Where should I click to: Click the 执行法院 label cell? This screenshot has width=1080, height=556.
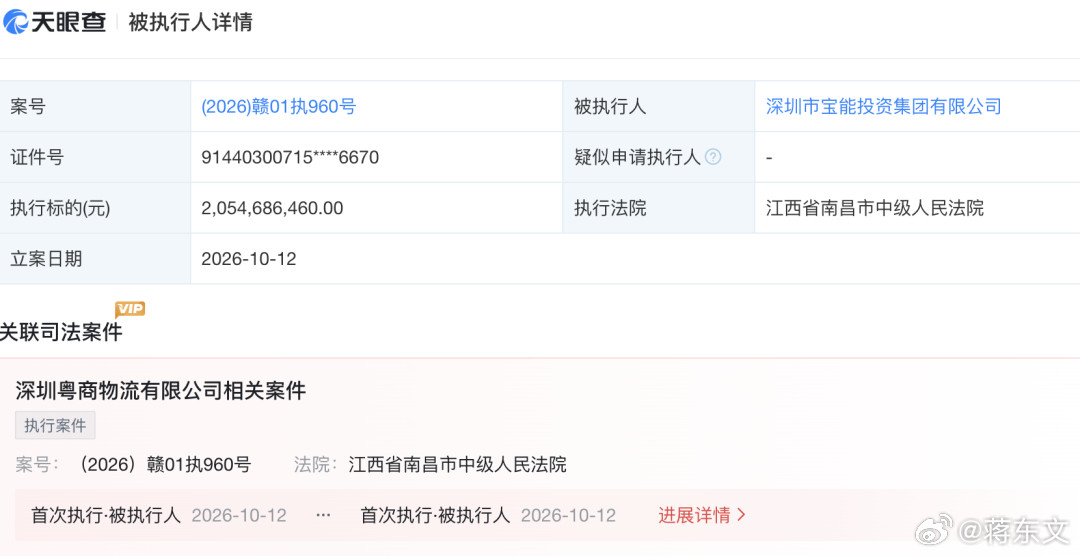point(658,208)
